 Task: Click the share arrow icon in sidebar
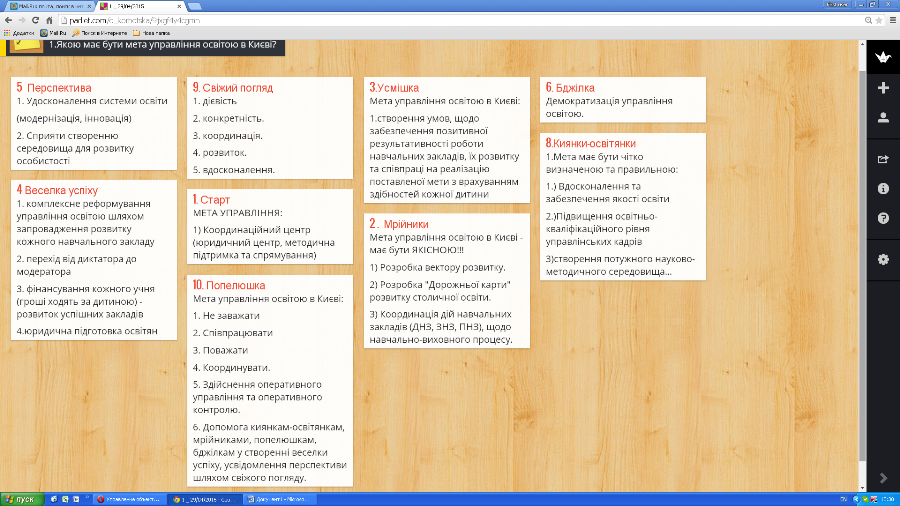click(x=882, y=159)
